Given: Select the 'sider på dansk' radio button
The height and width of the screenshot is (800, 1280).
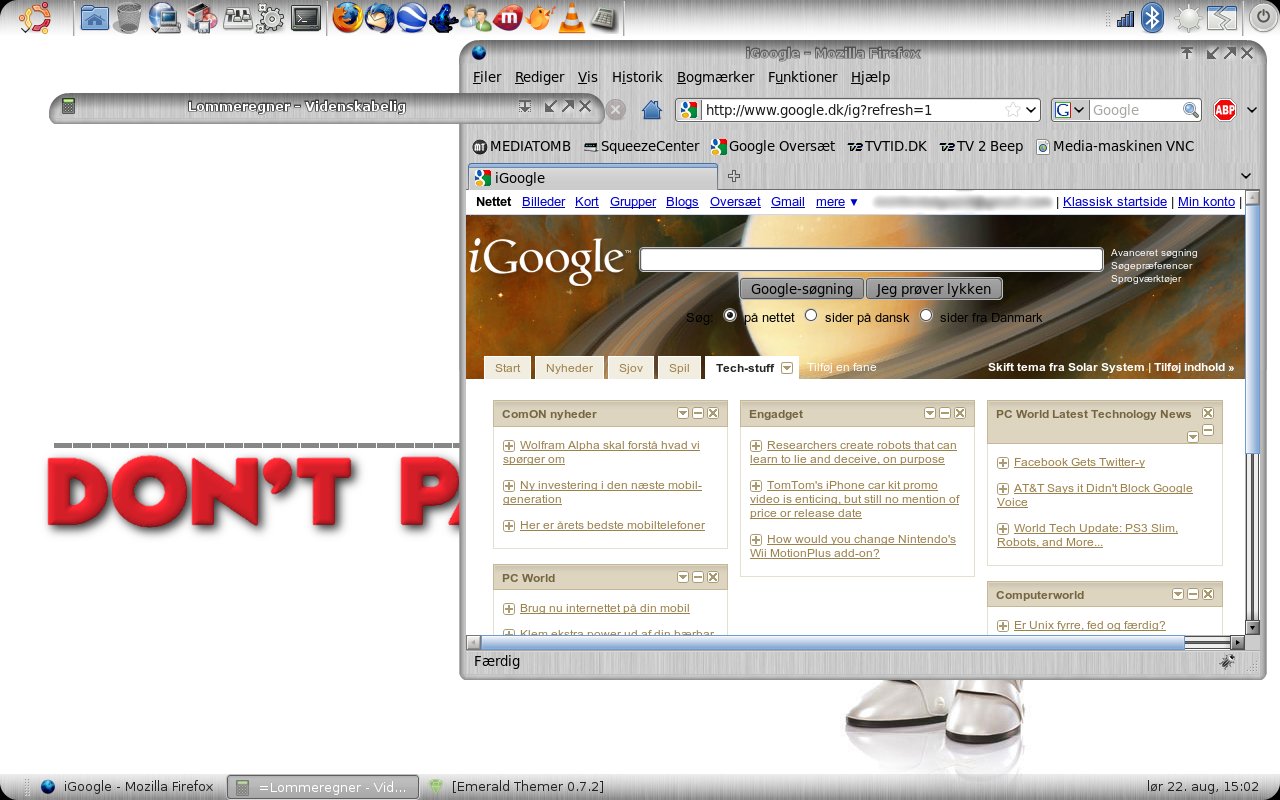Looking at the screenshot, I should 811,315.
